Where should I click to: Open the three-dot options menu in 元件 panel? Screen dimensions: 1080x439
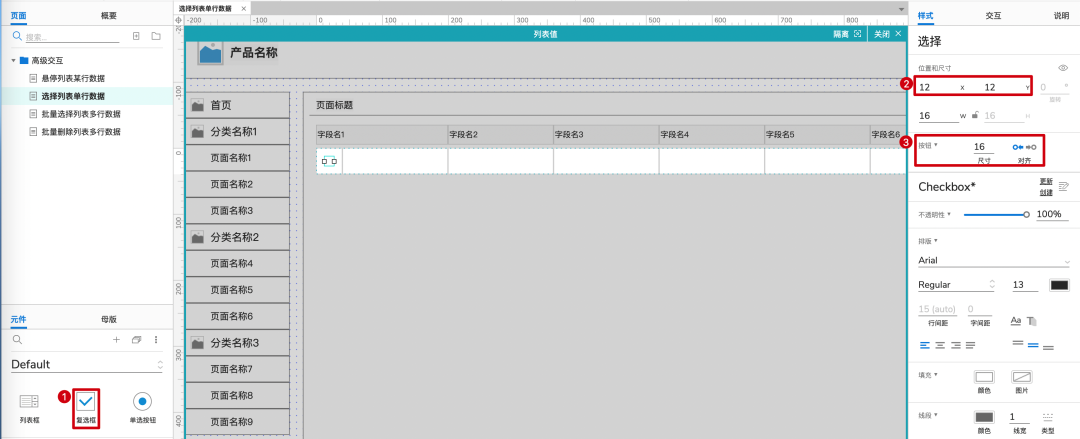156,340
